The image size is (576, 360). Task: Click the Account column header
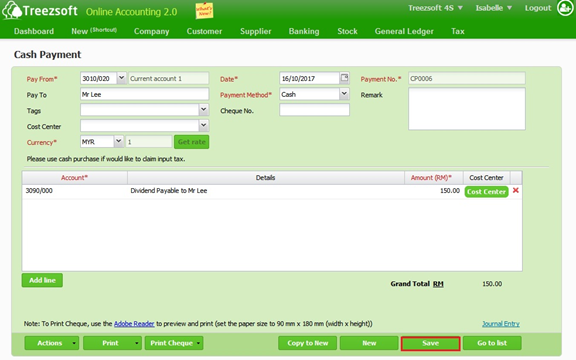tap(75, 178)
